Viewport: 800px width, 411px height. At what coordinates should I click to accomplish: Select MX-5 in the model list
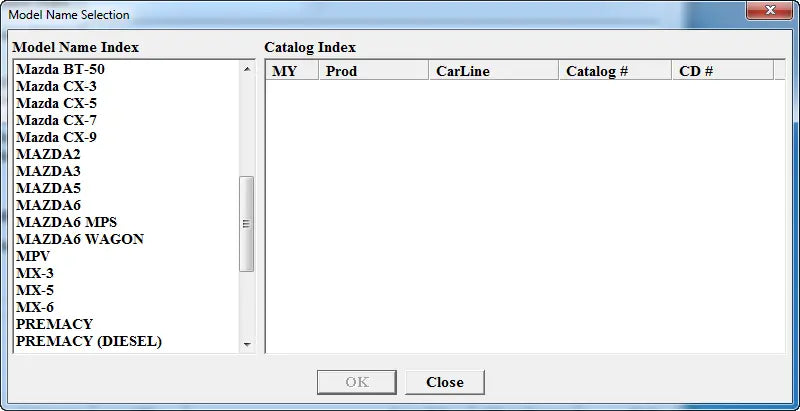[x=35, y=290]
